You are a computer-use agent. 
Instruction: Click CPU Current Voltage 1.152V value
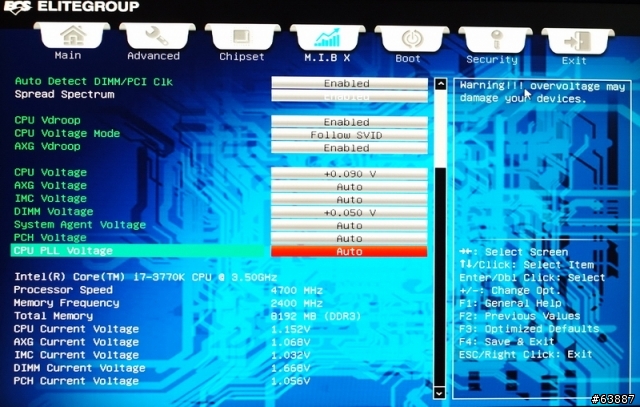click(x=290, y=329)
